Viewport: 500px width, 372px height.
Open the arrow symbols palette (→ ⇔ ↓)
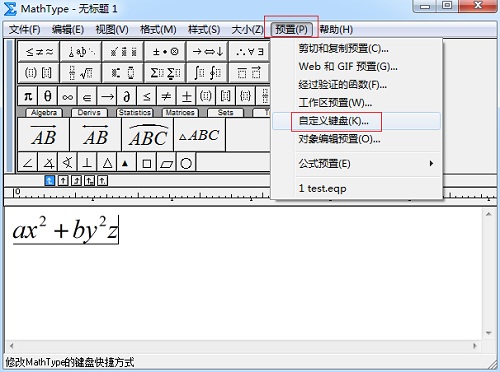click(x=207, y=52)
